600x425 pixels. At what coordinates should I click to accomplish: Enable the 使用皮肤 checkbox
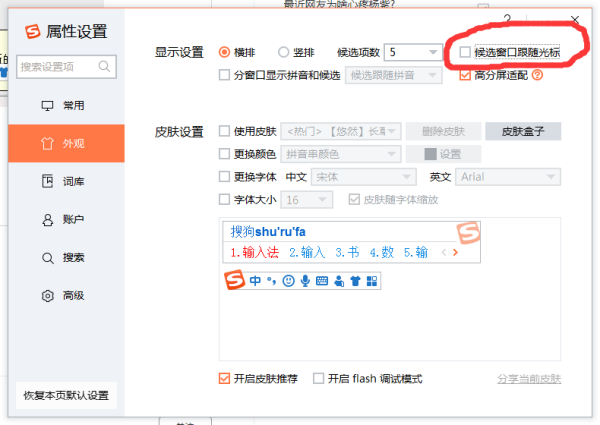coord(224,131)
